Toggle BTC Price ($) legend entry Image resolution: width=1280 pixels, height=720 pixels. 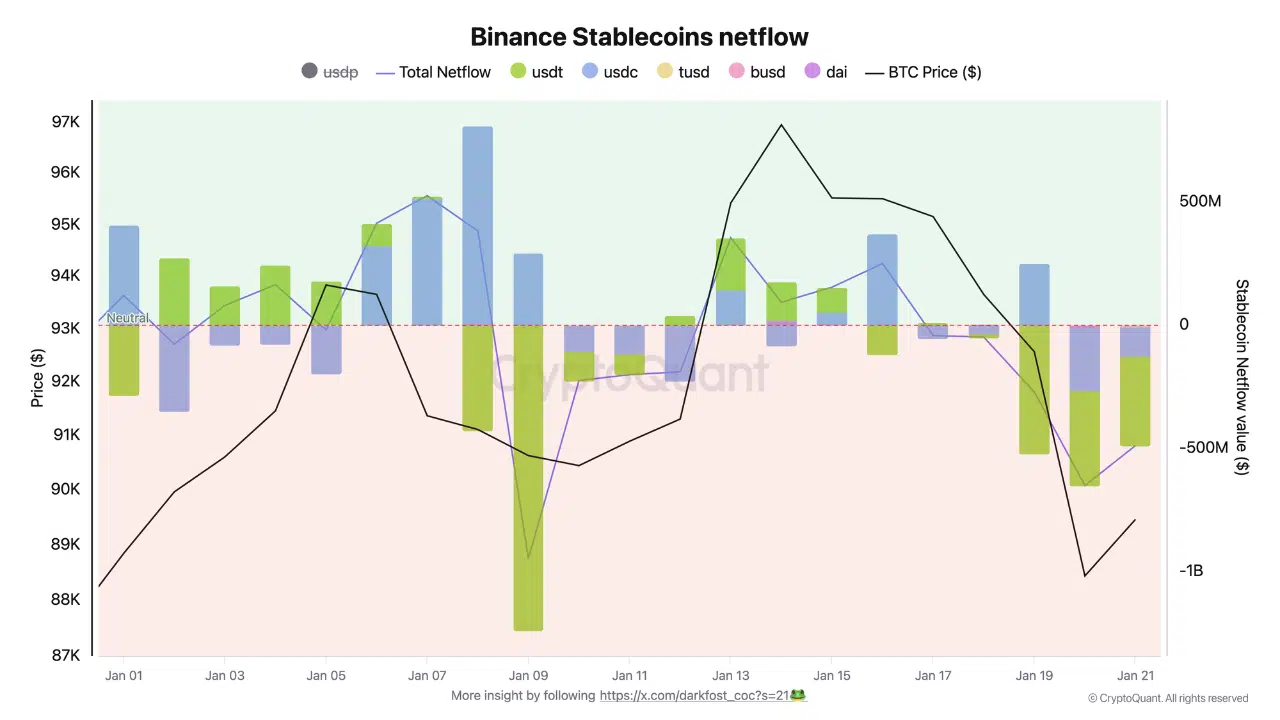pyautogui.click(x=923, y=72)
